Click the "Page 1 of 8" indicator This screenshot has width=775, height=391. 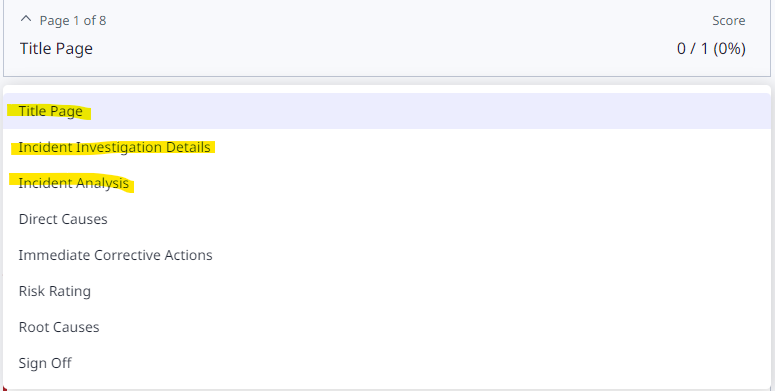(x=73, y=20)
